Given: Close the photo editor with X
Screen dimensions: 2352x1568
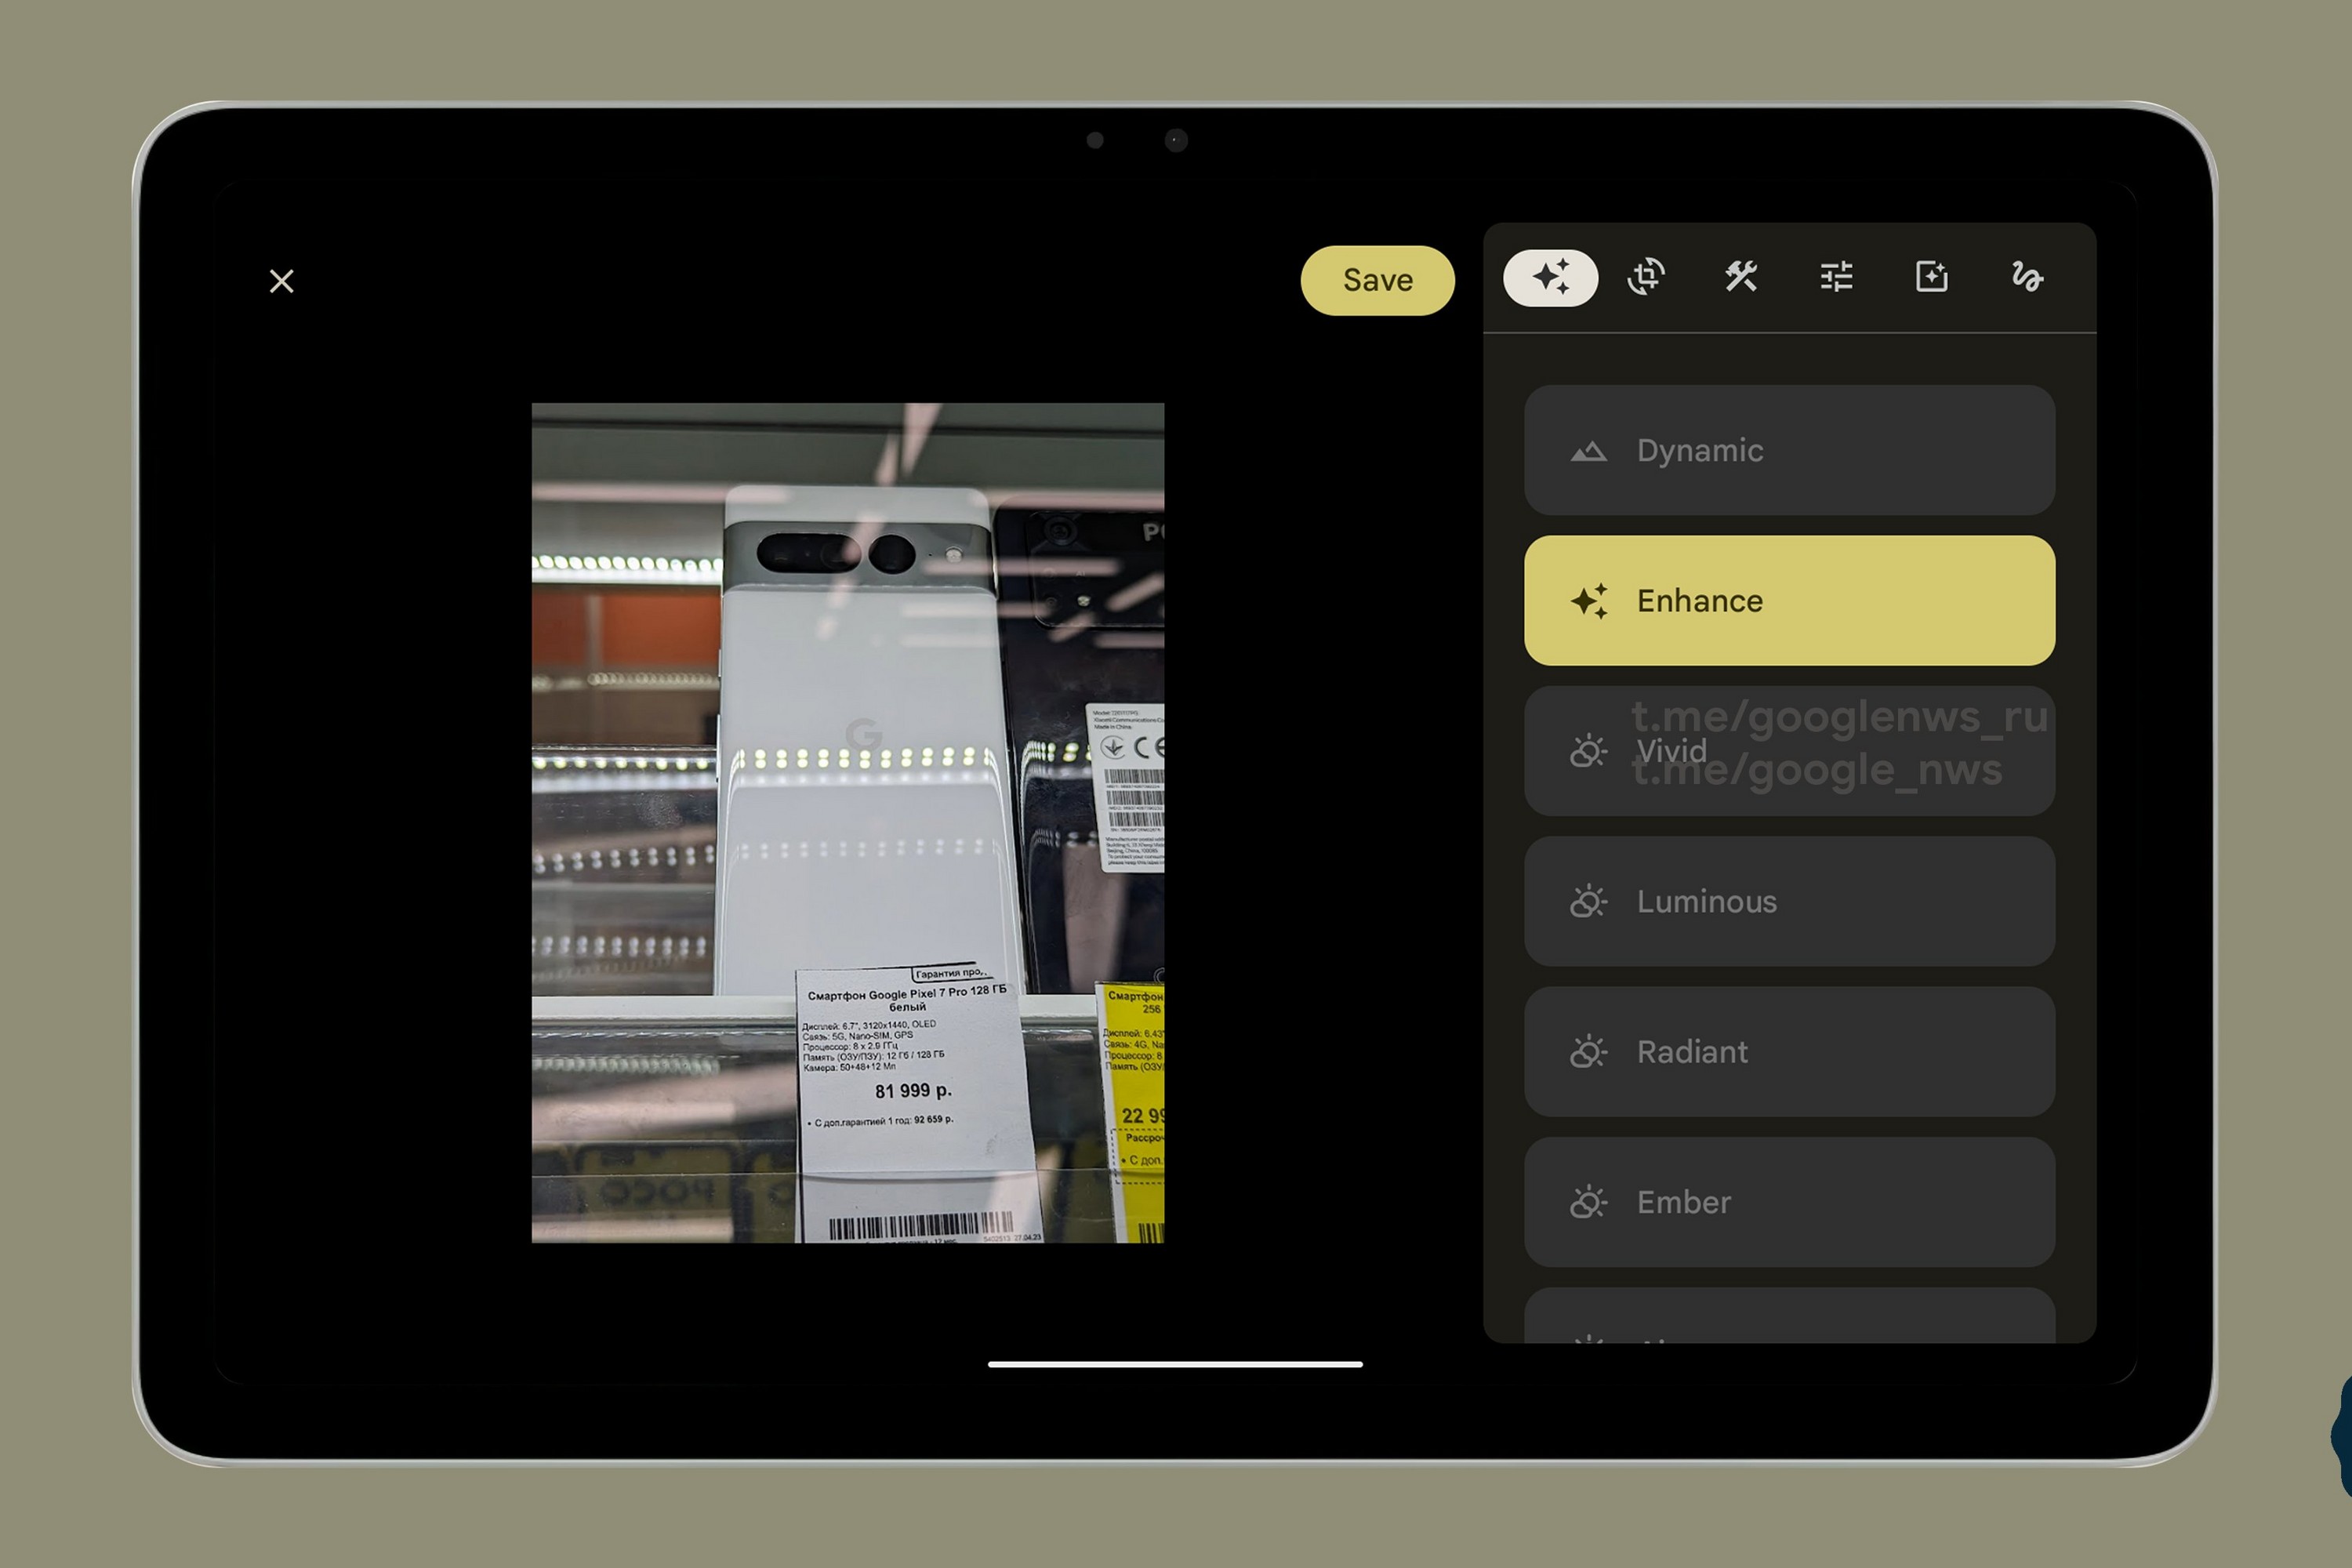Looking at the screenshot, I should point(282,281).
